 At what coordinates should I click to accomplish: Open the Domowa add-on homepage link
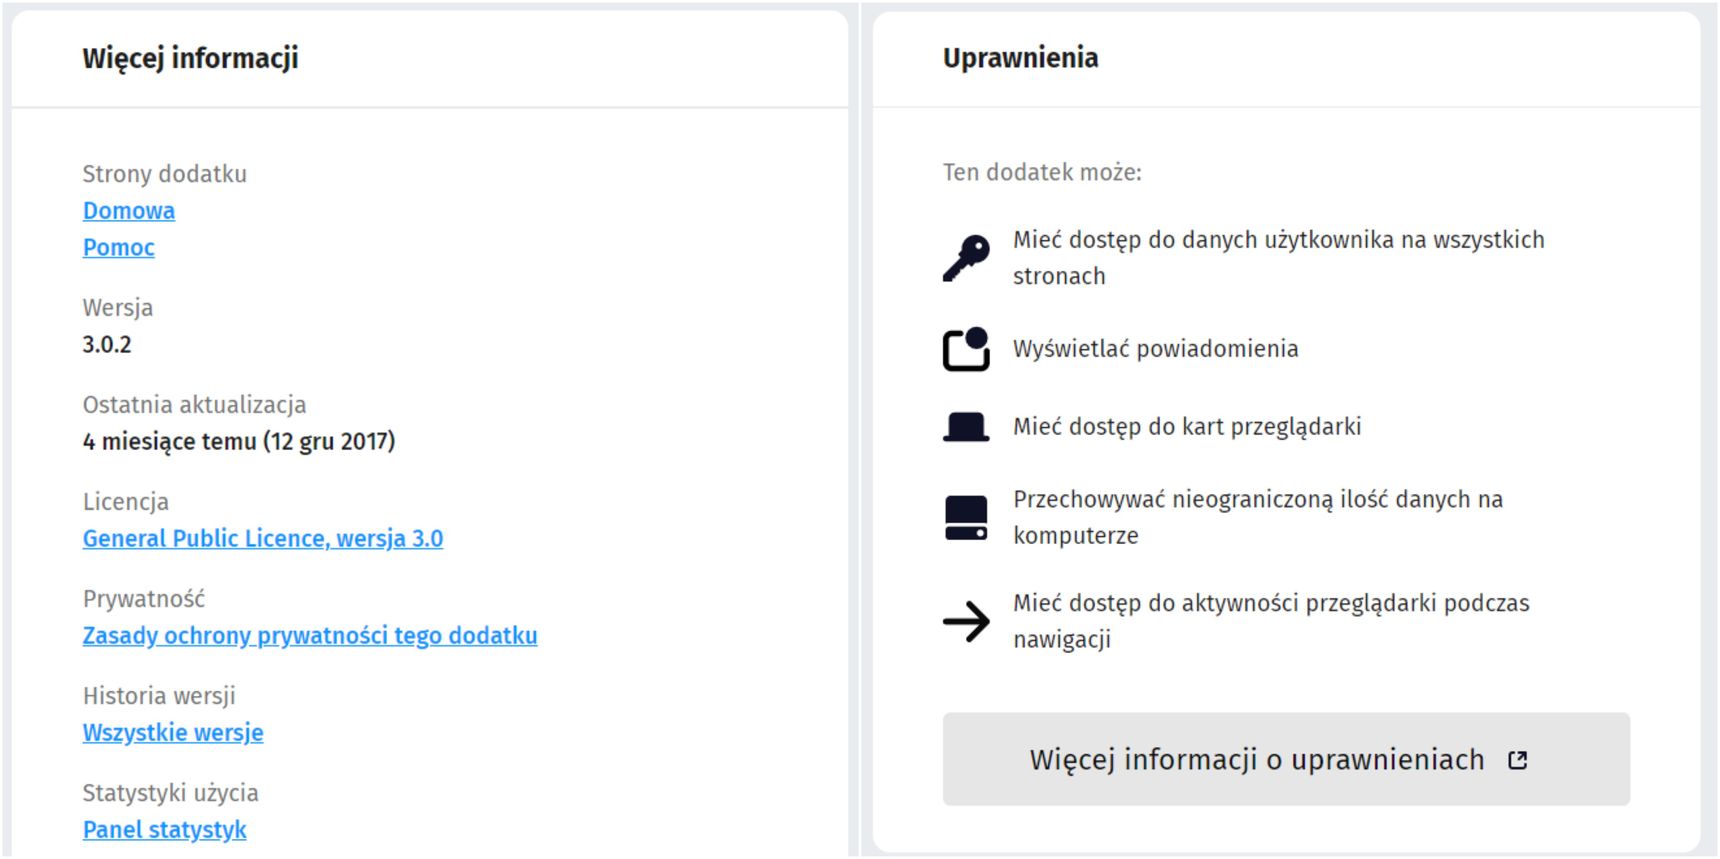129,211
